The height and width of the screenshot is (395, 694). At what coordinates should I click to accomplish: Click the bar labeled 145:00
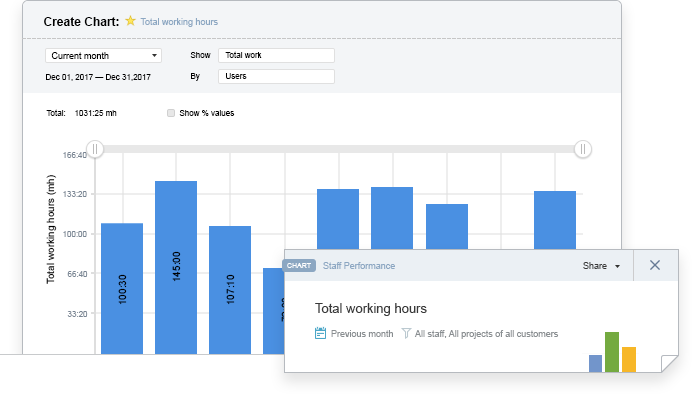(x=176, y=267)
